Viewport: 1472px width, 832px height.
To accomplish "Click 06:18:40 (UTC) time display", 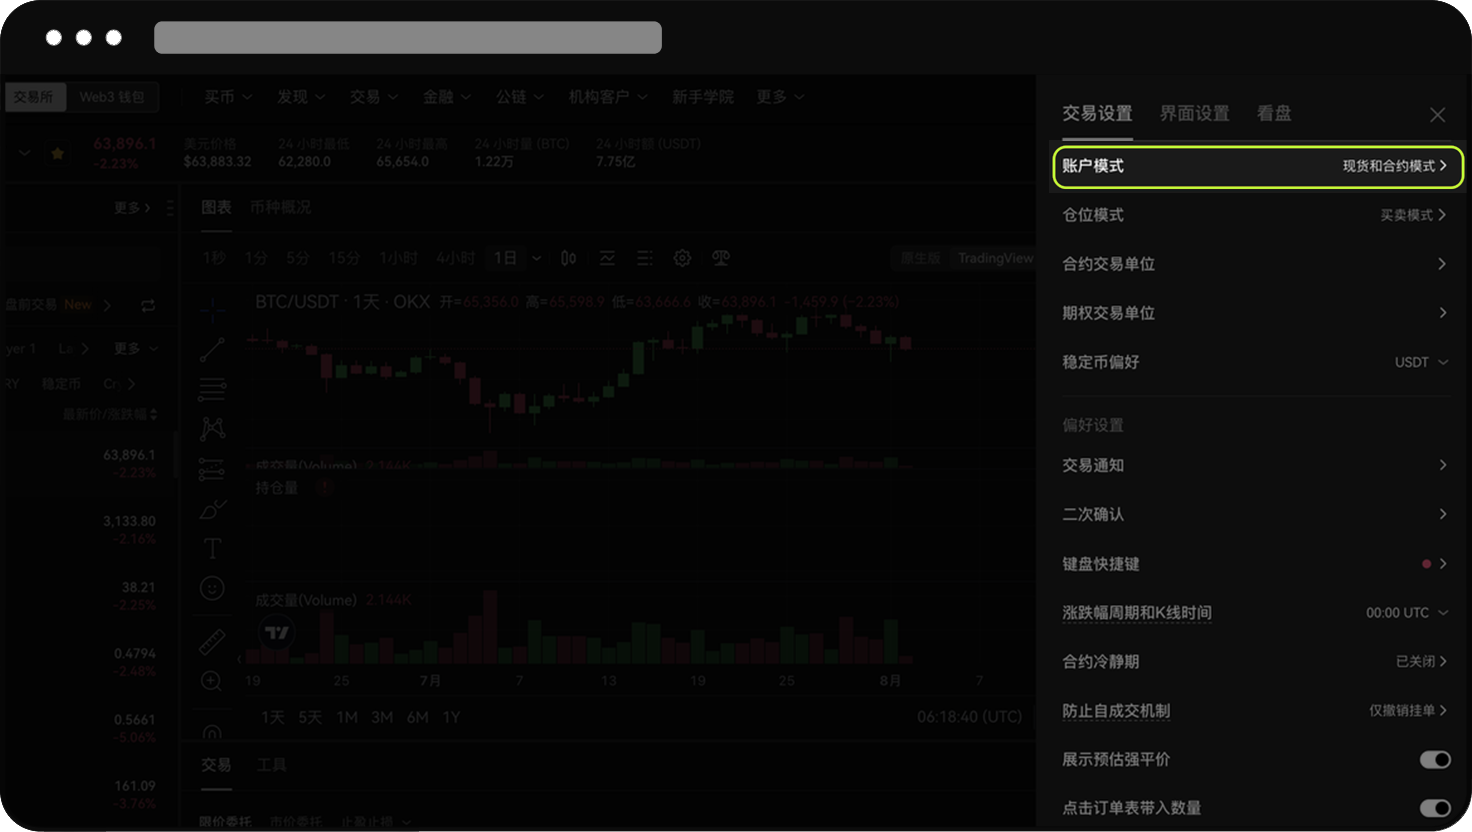I will point(969,717).
